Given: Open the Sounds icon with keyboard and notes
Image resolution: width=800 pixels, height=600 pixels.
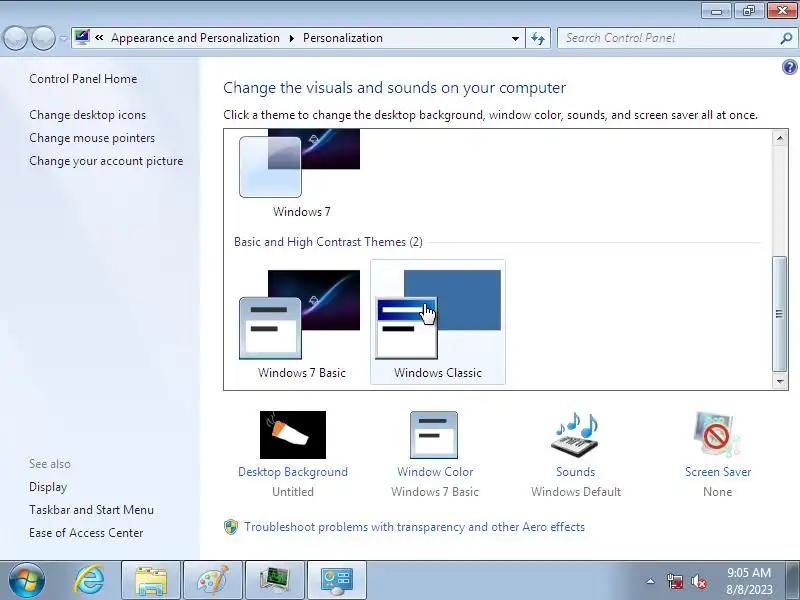Looking at the screenshot, I should [575, 435].
